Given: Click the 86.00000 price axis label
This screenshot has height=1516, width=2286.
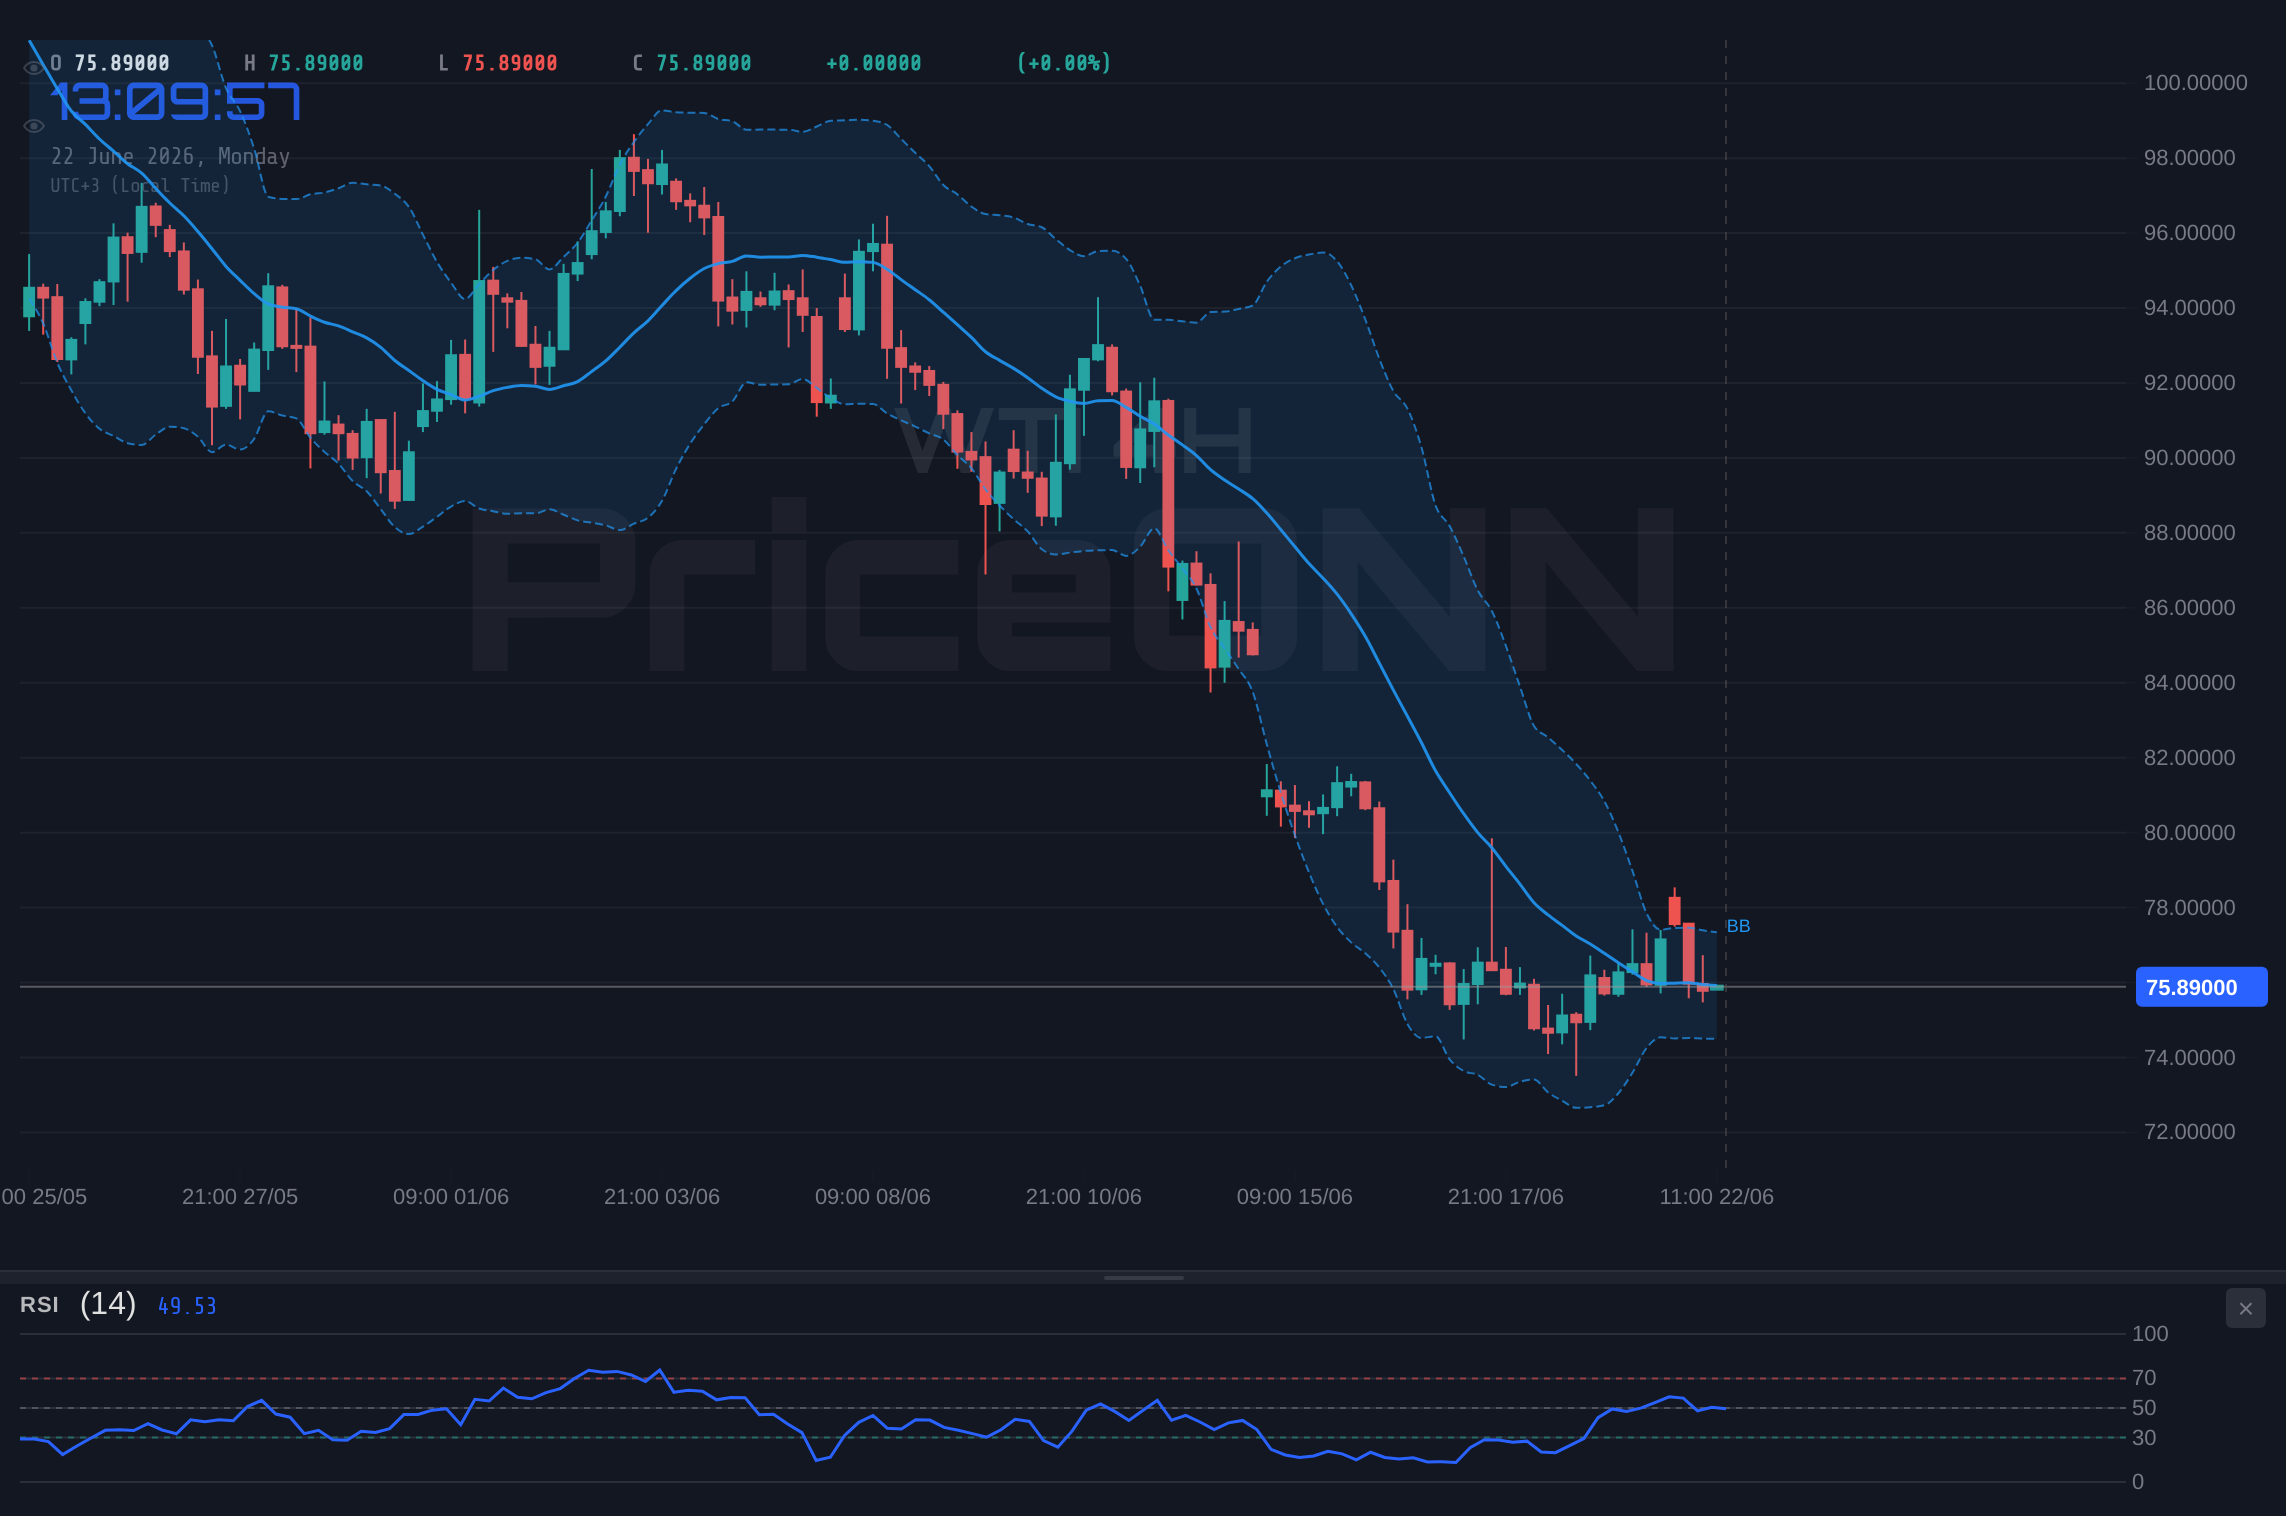Looking at the screenshot, I should [x=2189, y=608].
